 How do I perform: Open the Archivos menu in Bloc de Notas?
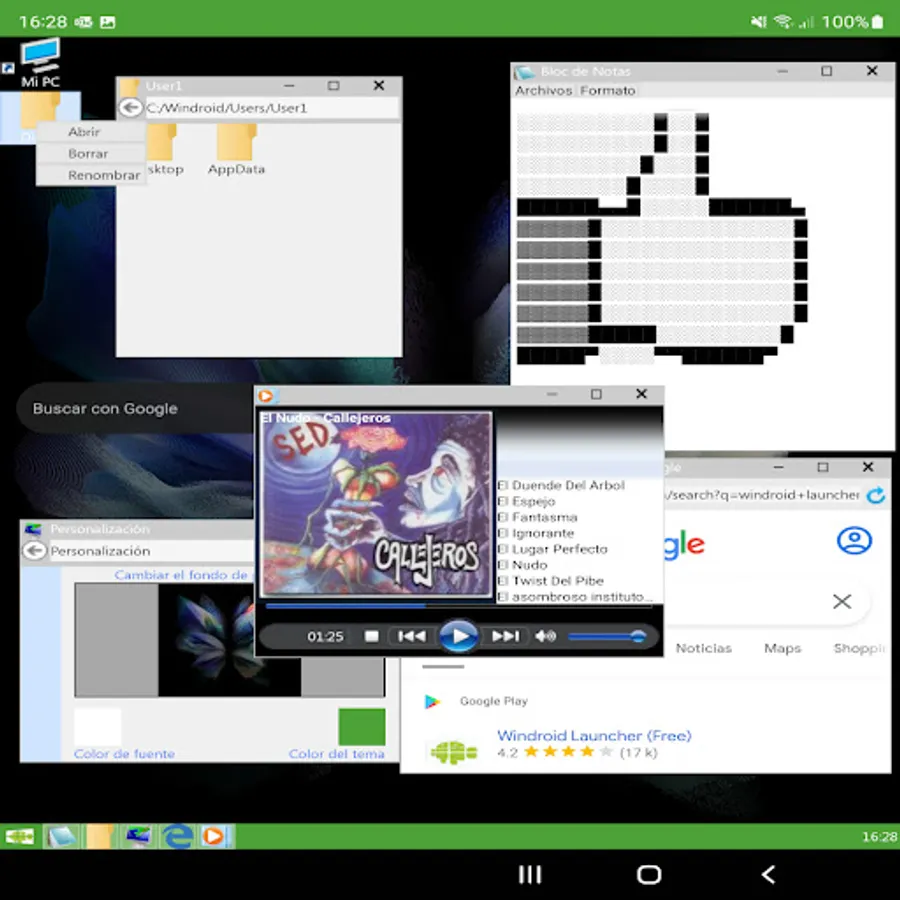point(544,90)
